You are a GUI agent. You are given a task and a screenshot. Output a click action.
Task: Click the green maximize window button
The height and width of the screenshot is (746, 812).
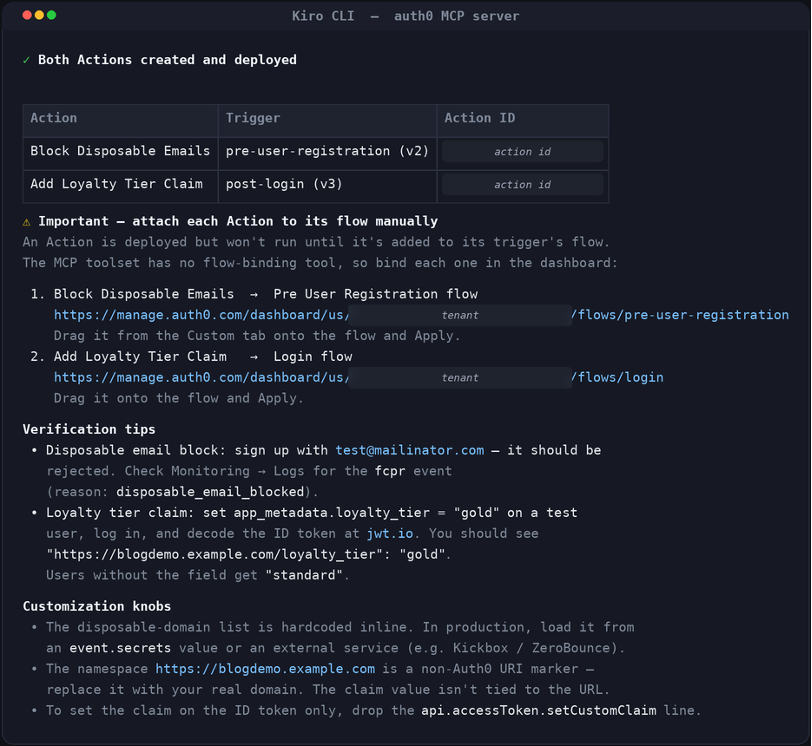point(51,15)
